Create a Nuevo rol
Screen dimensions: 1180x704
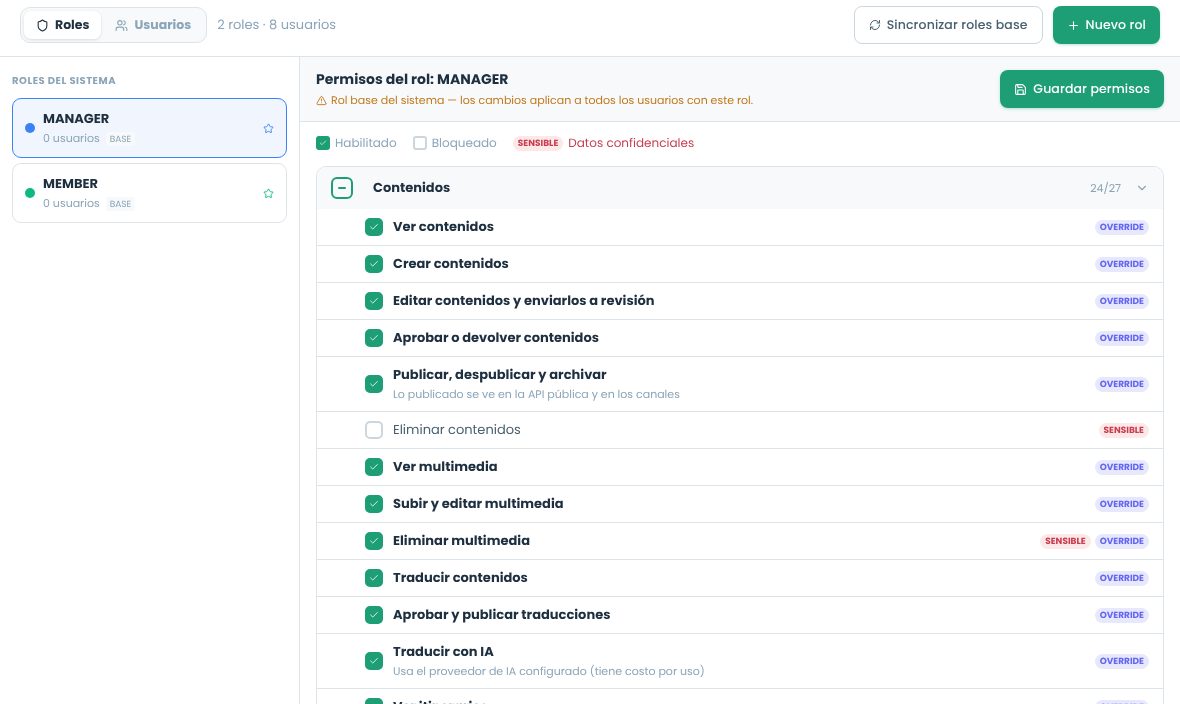(x=1106, y=25)
